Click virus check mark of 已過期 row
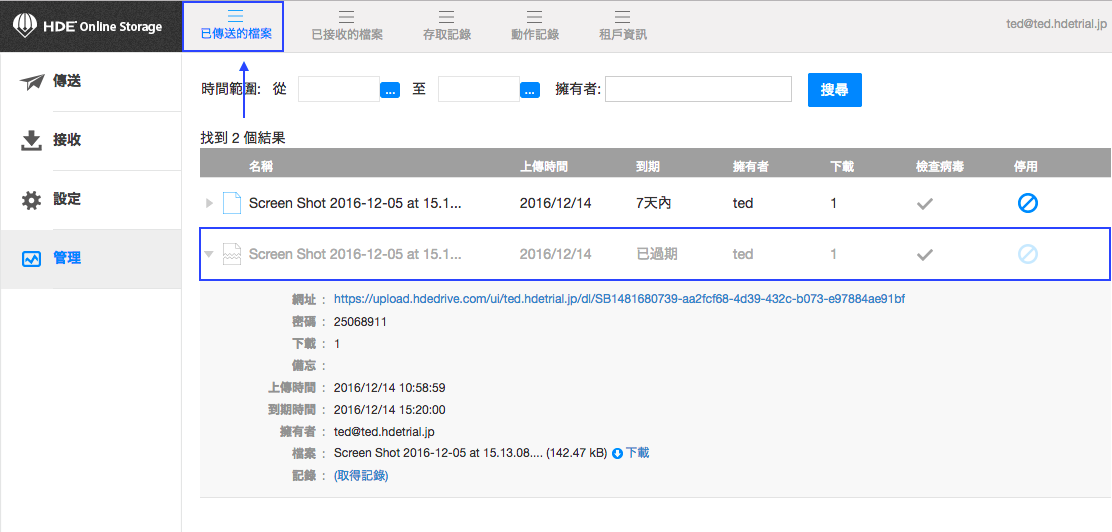 pyautogui.click(x=923, y=254)
